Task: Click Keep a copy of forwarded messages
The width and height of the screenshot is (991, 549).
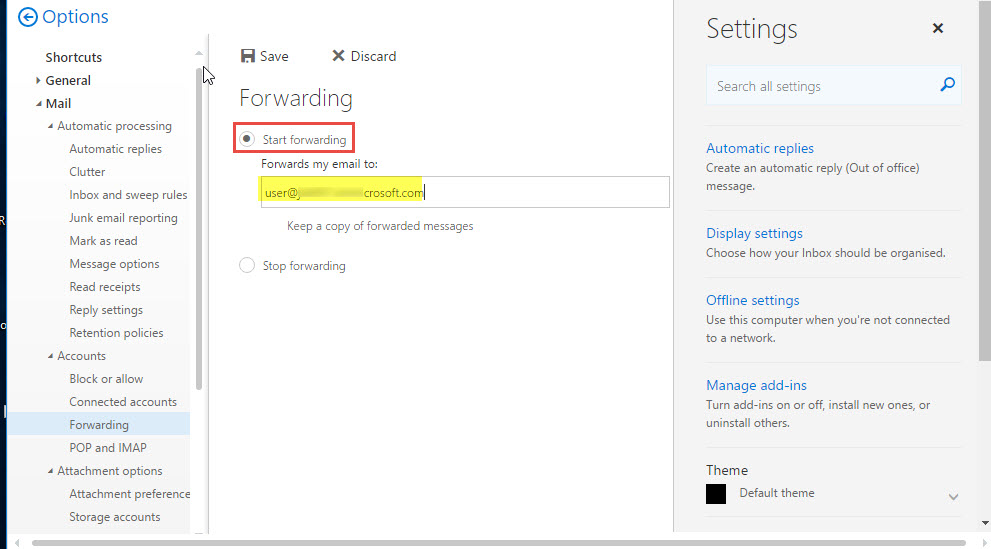Action: click(x=380, y=226)
